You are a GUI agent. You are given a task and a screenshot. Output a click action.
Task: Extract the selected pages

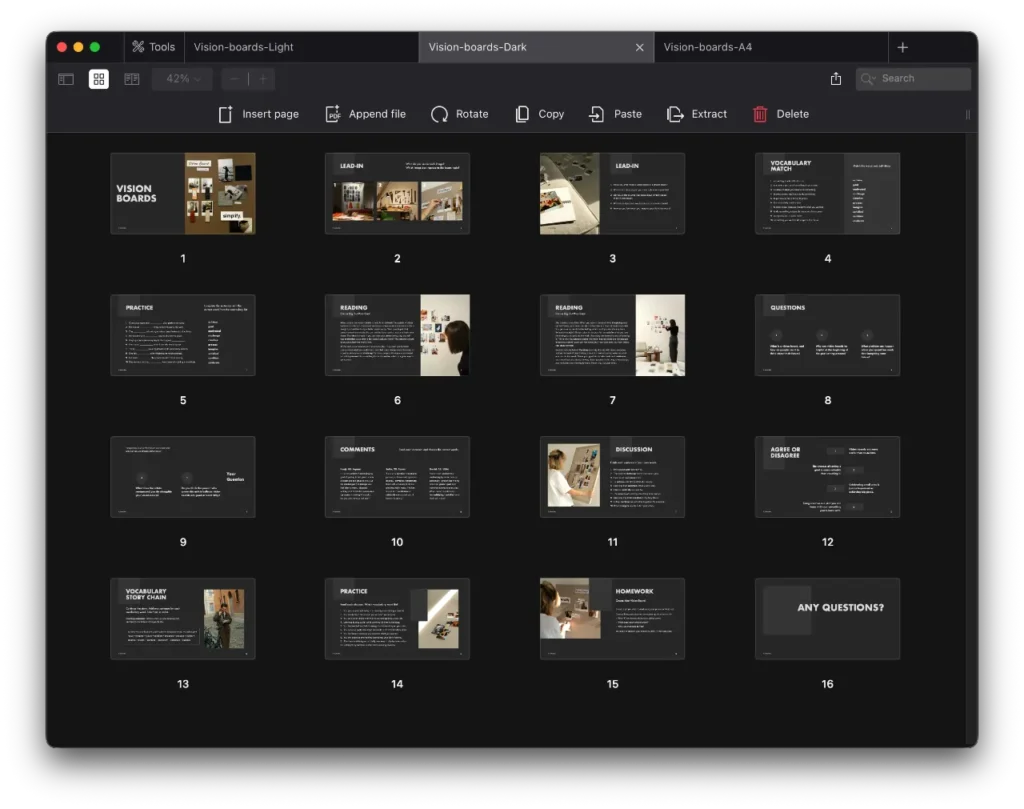[697, 114]
